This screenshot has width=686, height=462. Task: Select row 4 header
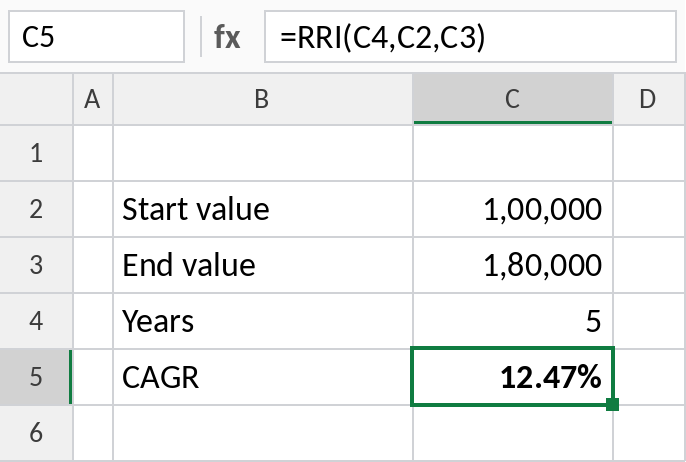pyautogui.click(x=36, y=321)
